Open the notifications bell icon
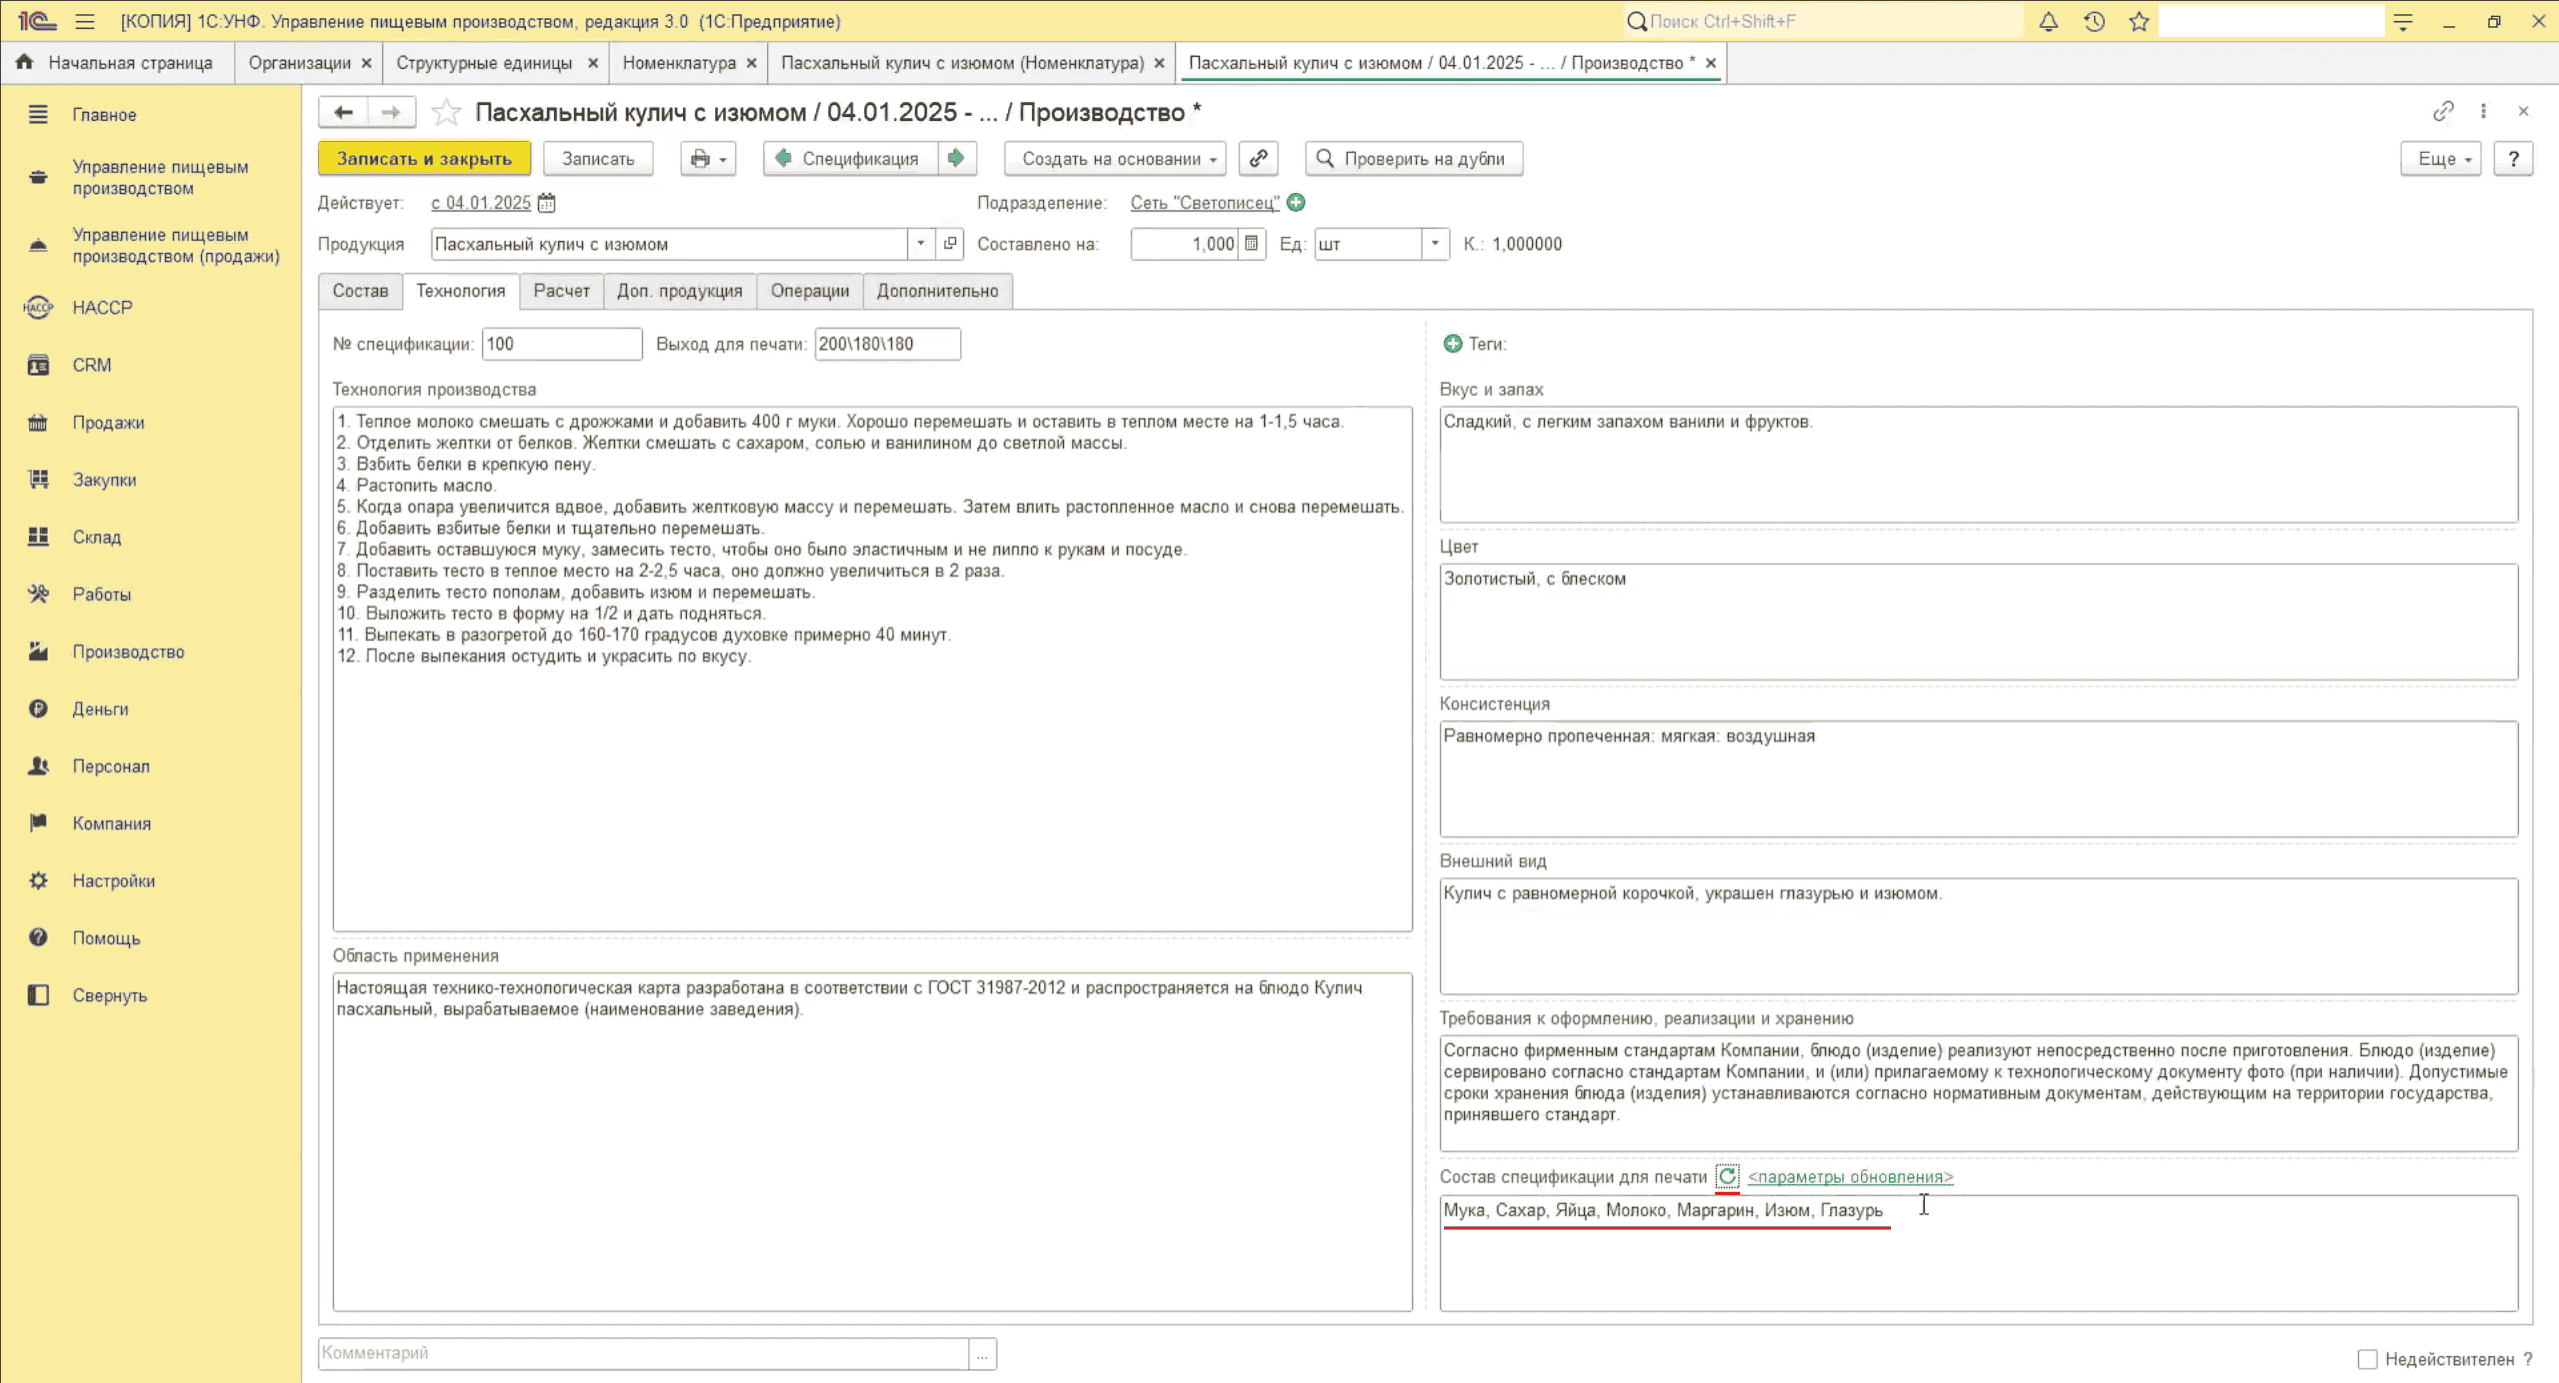Viewport: 2559px width, 1383px height. (2048, 21)
